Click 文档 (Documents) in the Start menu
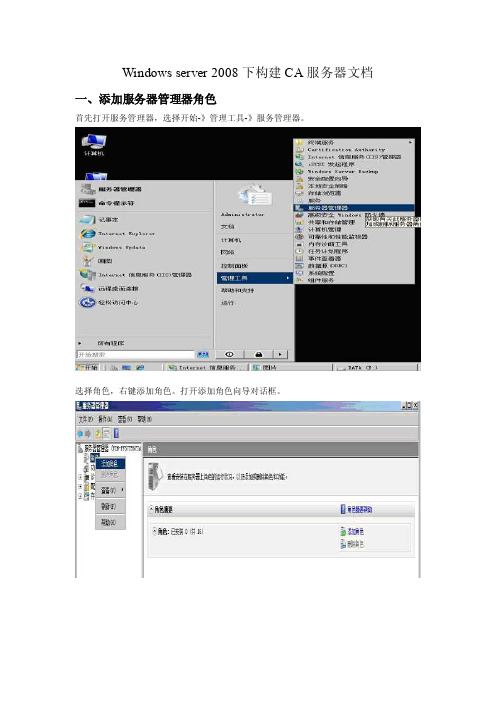The width and height of the screenshot is (496, 702). (x=227, y=227)
